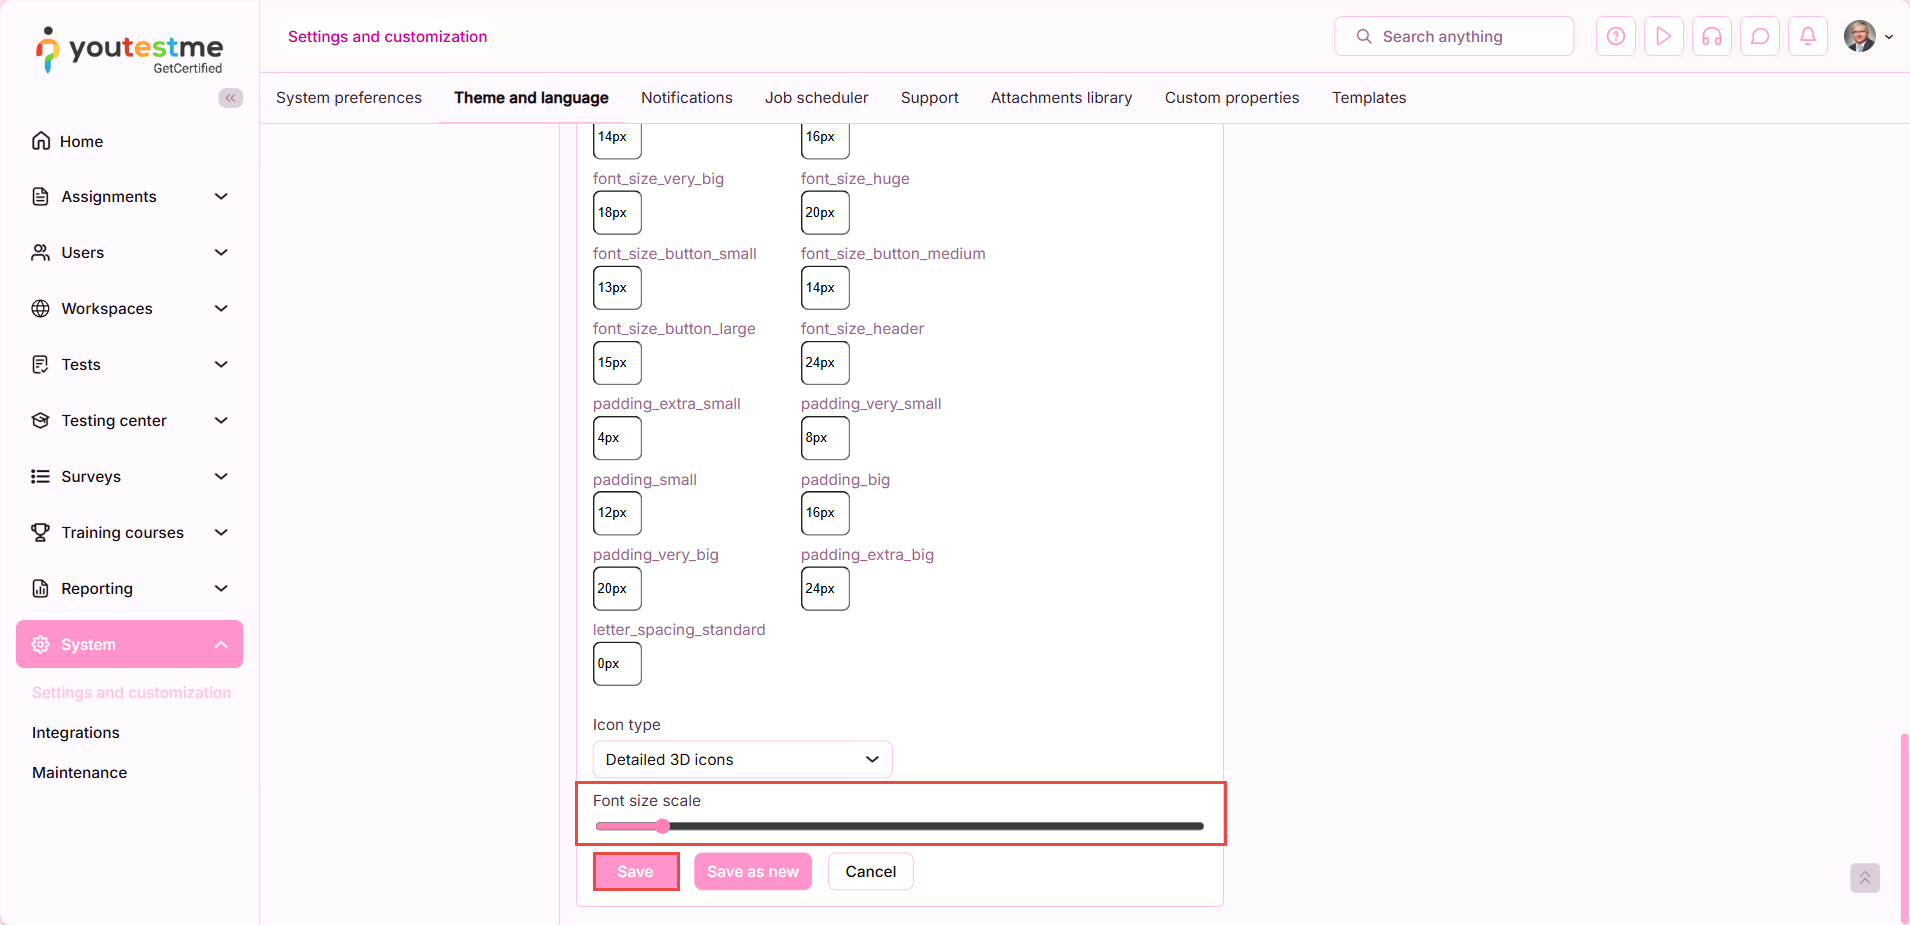Click the scroll-to-top arrow icon
1910x925 pixels.
point(1864,878)
